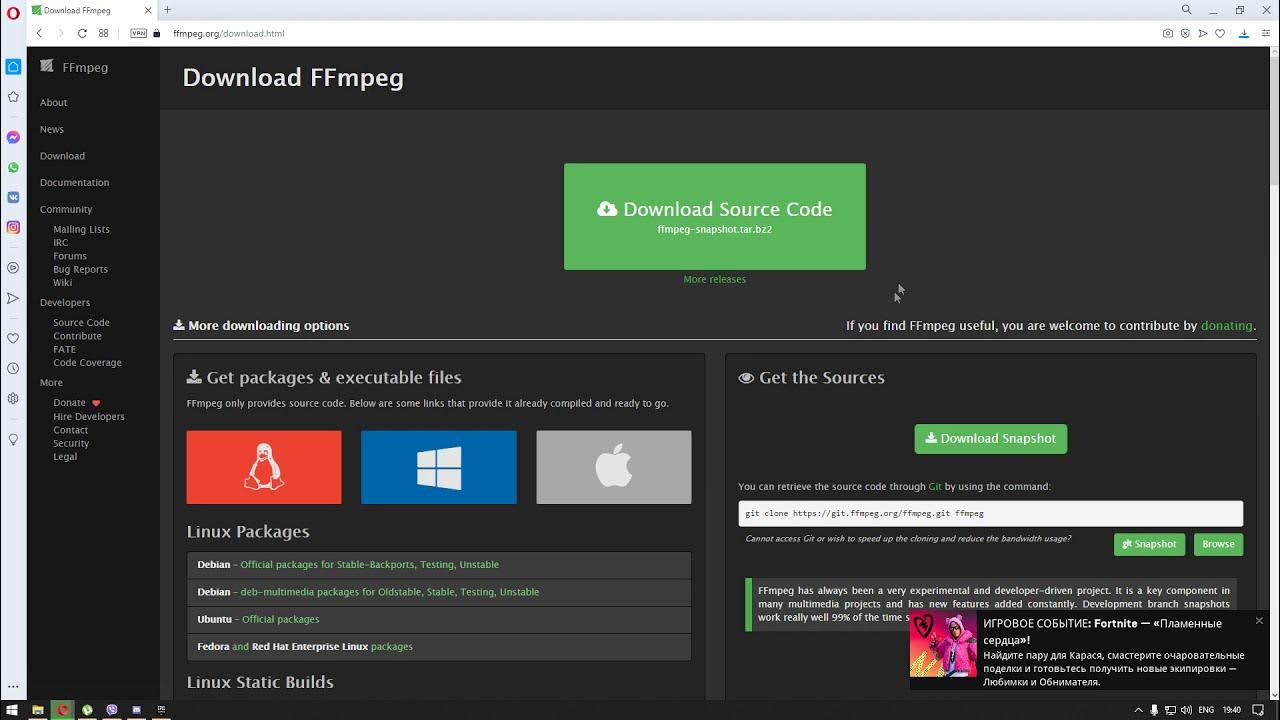Viewport: 1280px width, 720px height.
Task: Open the sidebar player icon
Action: click(13, 268)
